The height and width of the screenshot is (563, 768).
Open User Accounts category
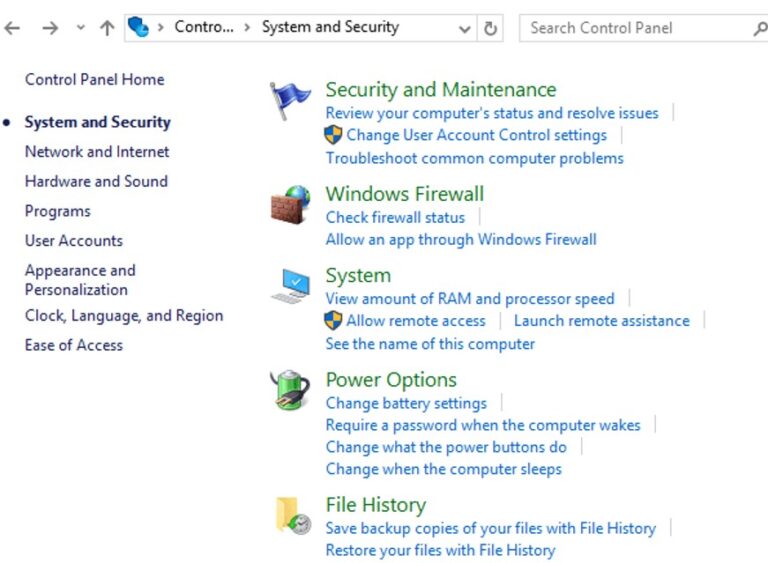click(x=74, y=241)
